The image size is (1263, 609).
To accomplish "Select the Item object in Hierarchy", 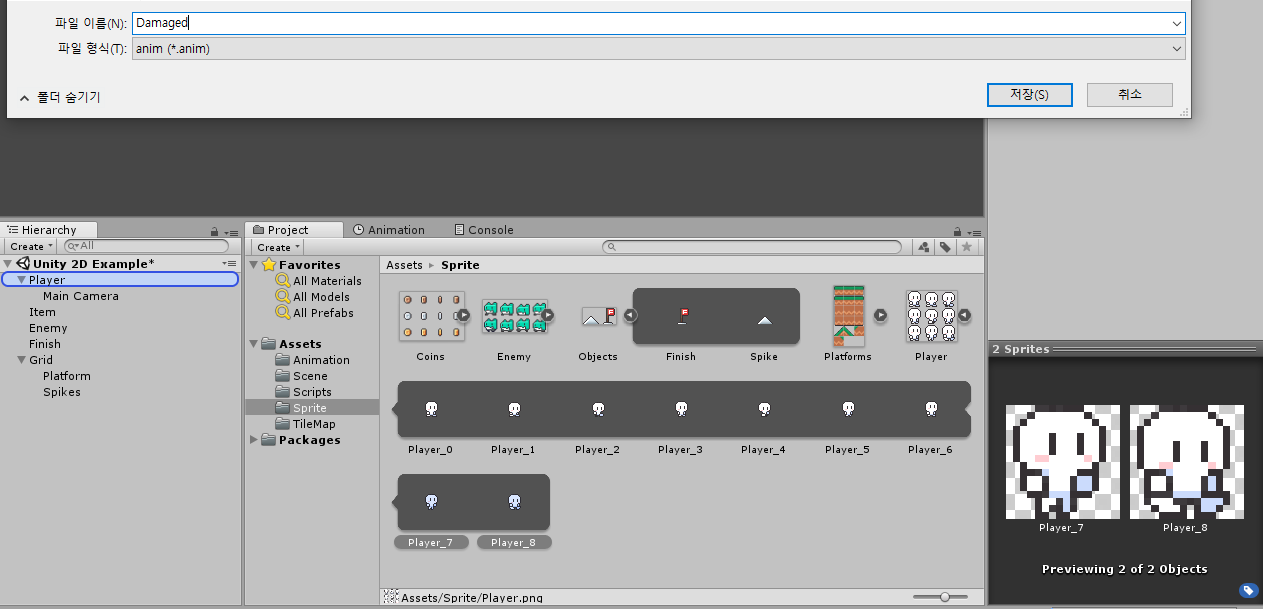I will [42, 312].
